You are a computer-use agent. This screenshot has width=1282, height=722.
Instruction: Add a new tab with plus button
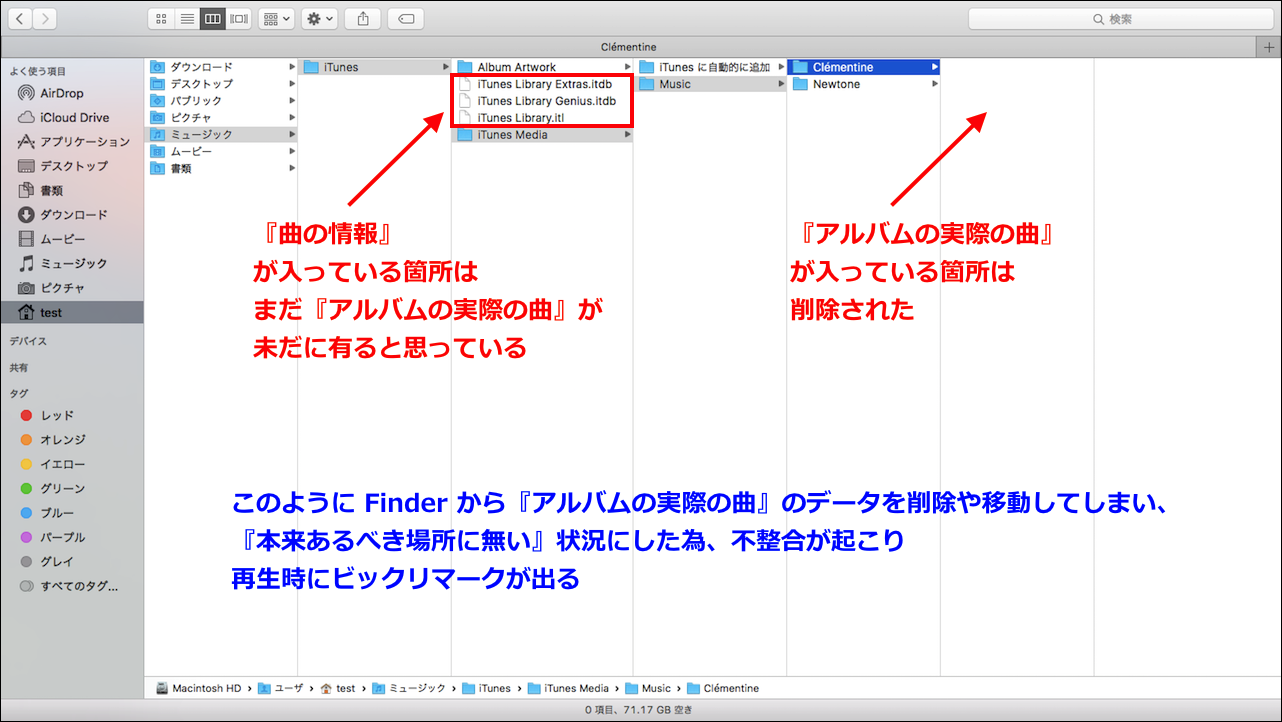[x=1270, y=47]
